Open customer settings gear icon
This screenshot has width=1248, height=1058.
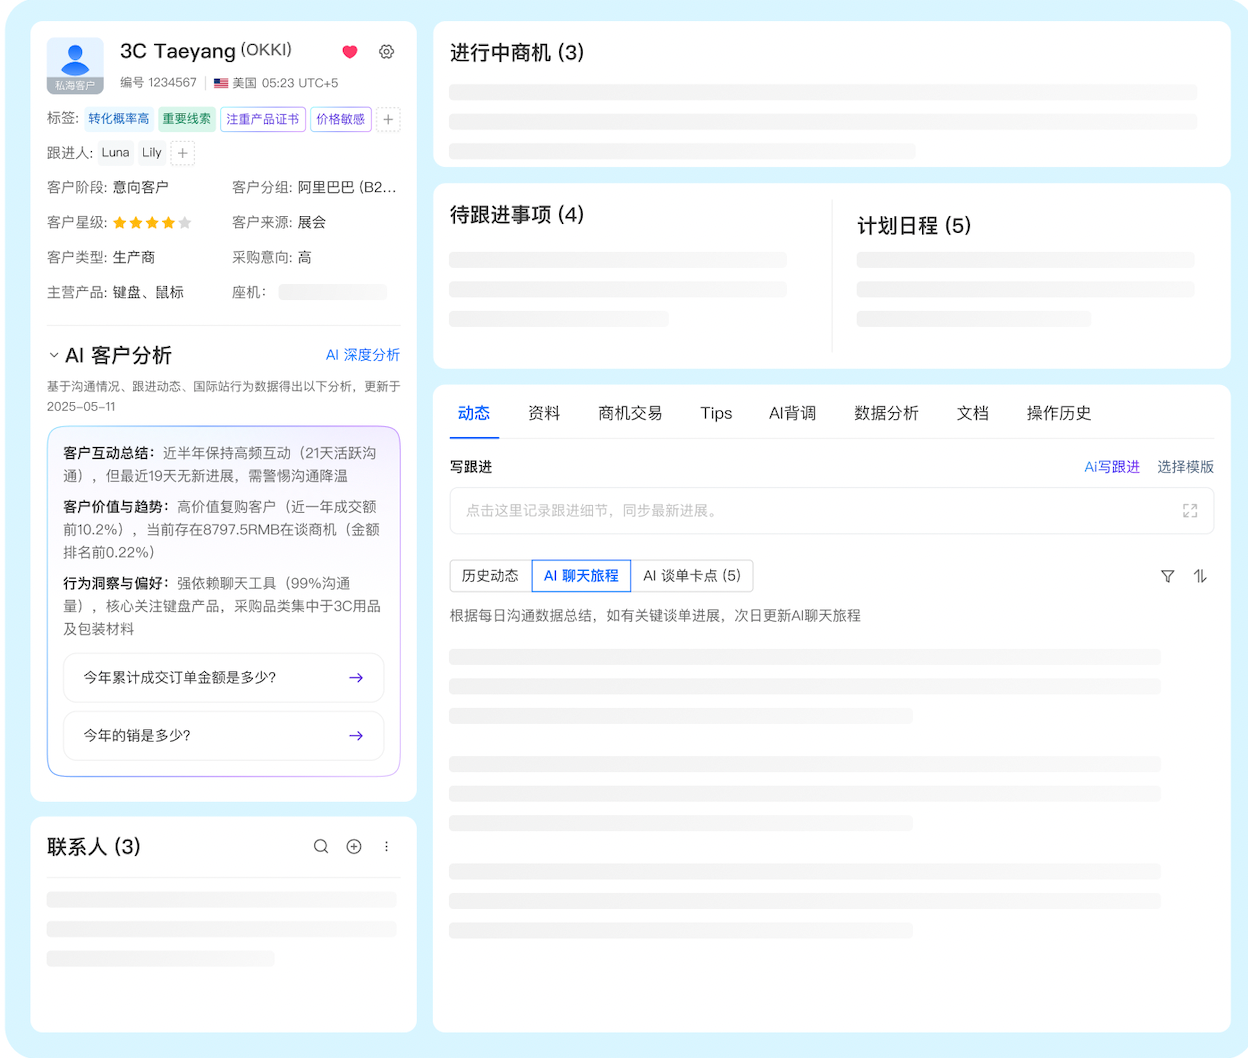386,52
